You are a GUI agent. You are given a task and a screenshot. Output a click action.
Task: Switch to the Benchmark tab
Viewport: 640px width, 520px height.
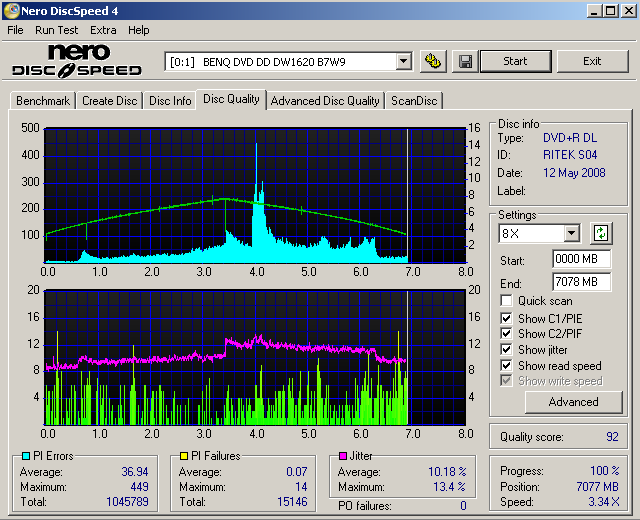coord(43,101)
